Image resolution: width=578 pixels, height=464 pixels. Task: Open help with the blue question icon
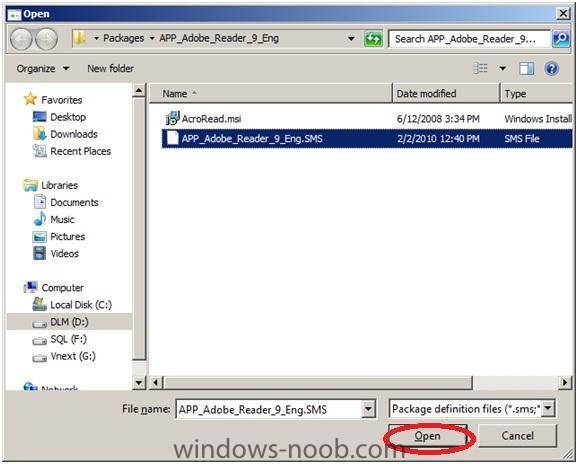552,68
